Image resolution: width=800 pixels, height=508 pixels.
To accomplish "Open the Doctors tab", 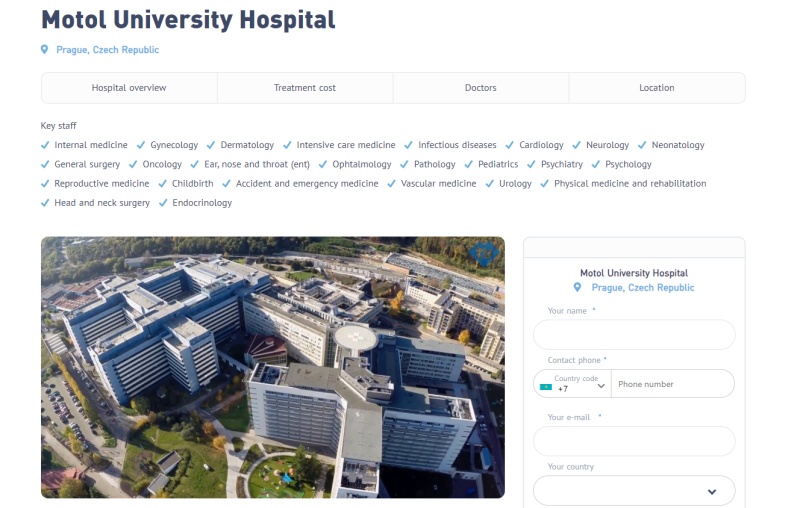I will pyautogui.click(x=481, y=88).
